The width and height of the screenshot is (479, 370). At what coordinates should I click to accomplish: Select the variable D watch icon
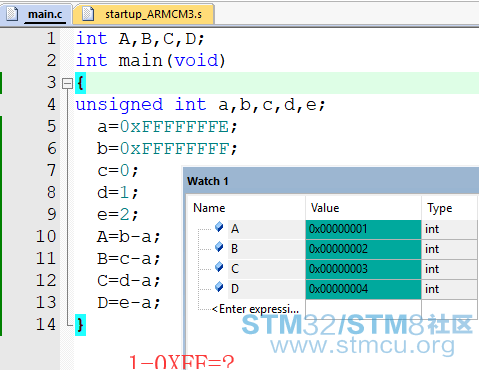point(219,287)
